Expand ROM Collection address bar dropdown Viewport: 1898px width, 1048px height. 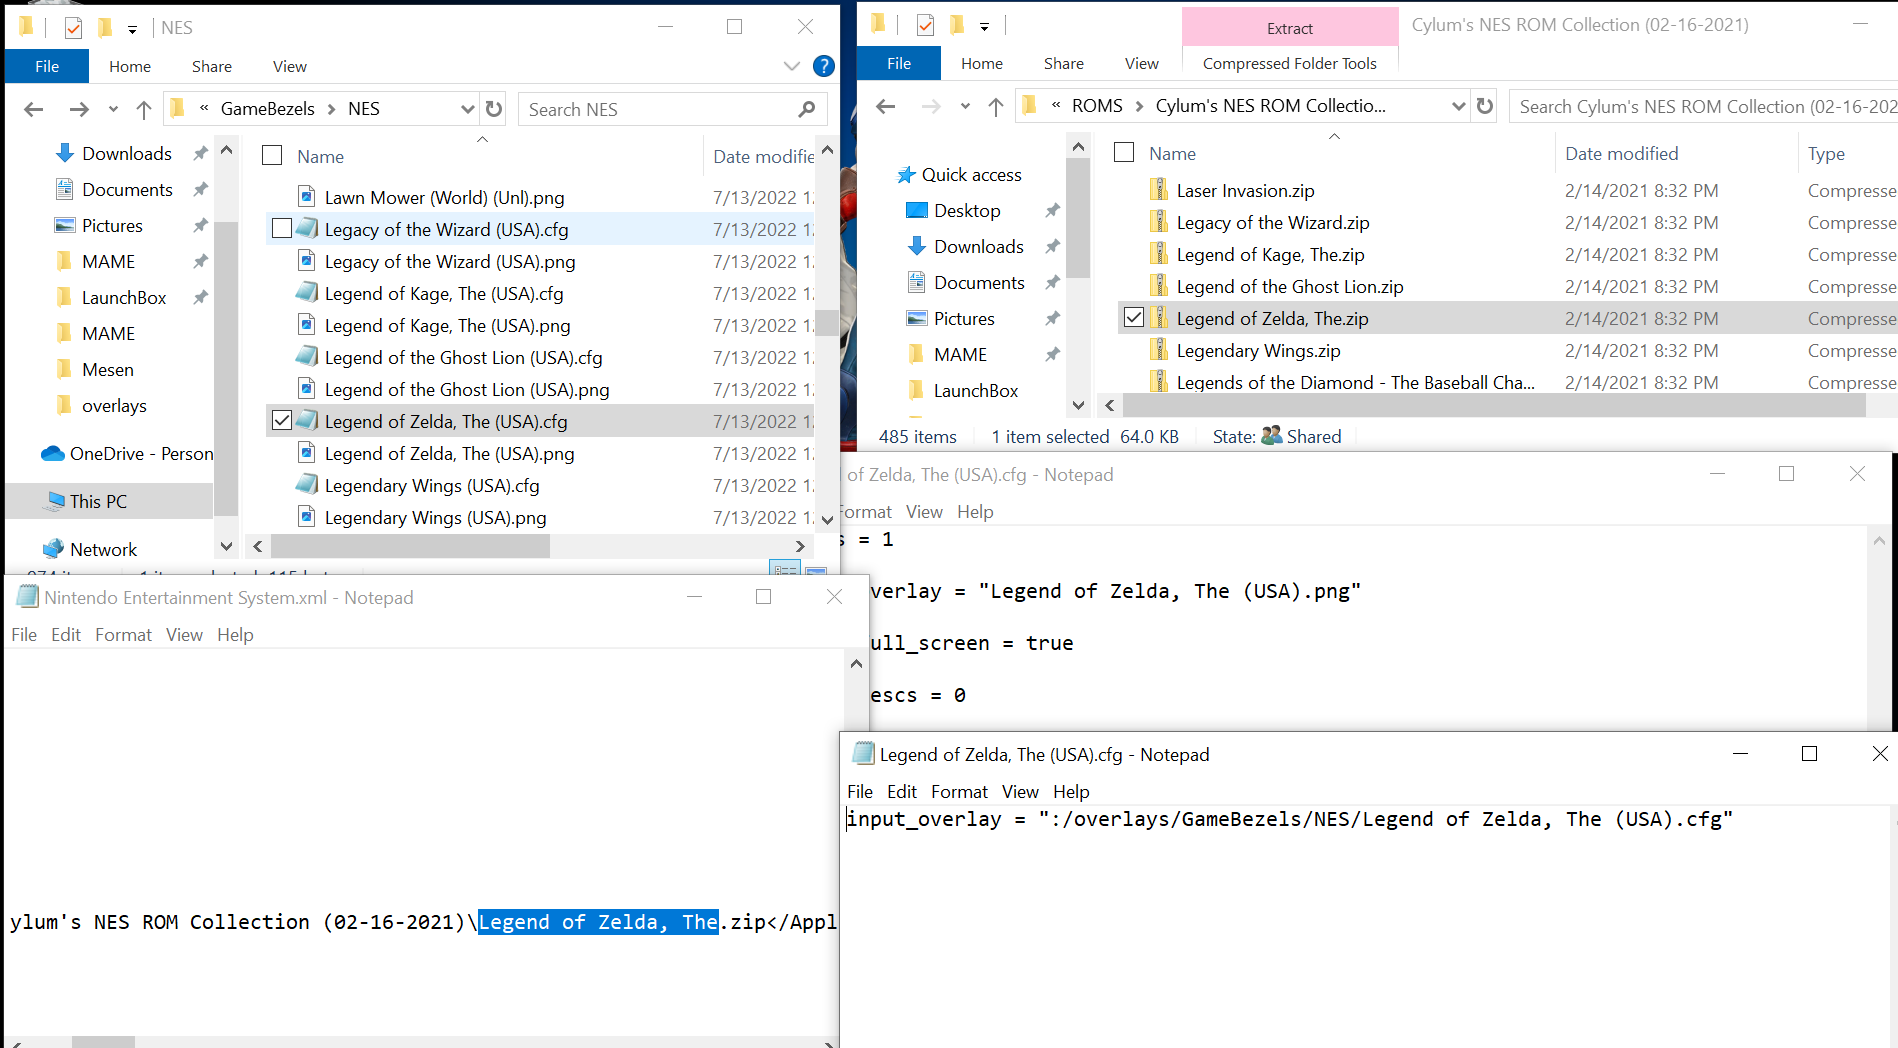point(1458,106)
